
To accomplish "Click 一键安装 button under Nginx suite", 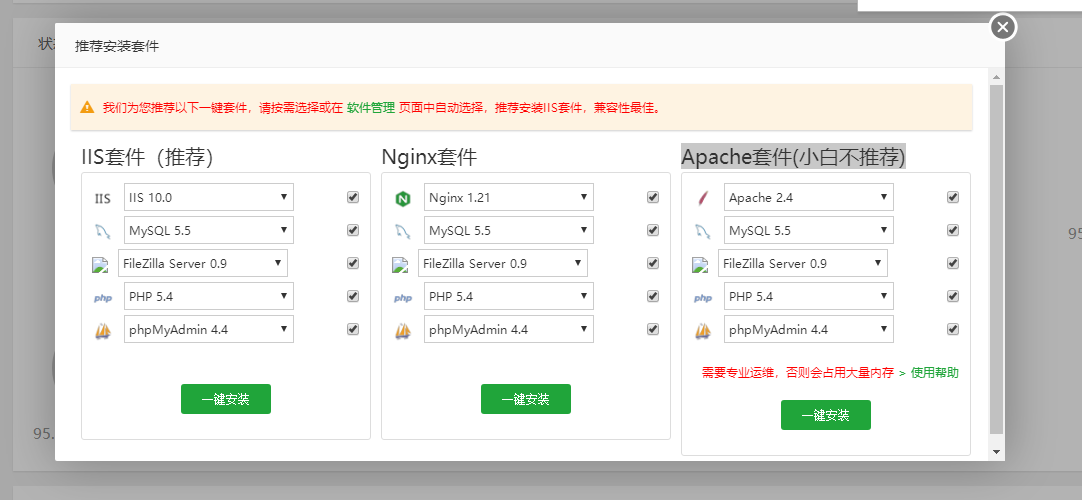I will (x=526, y=399).
